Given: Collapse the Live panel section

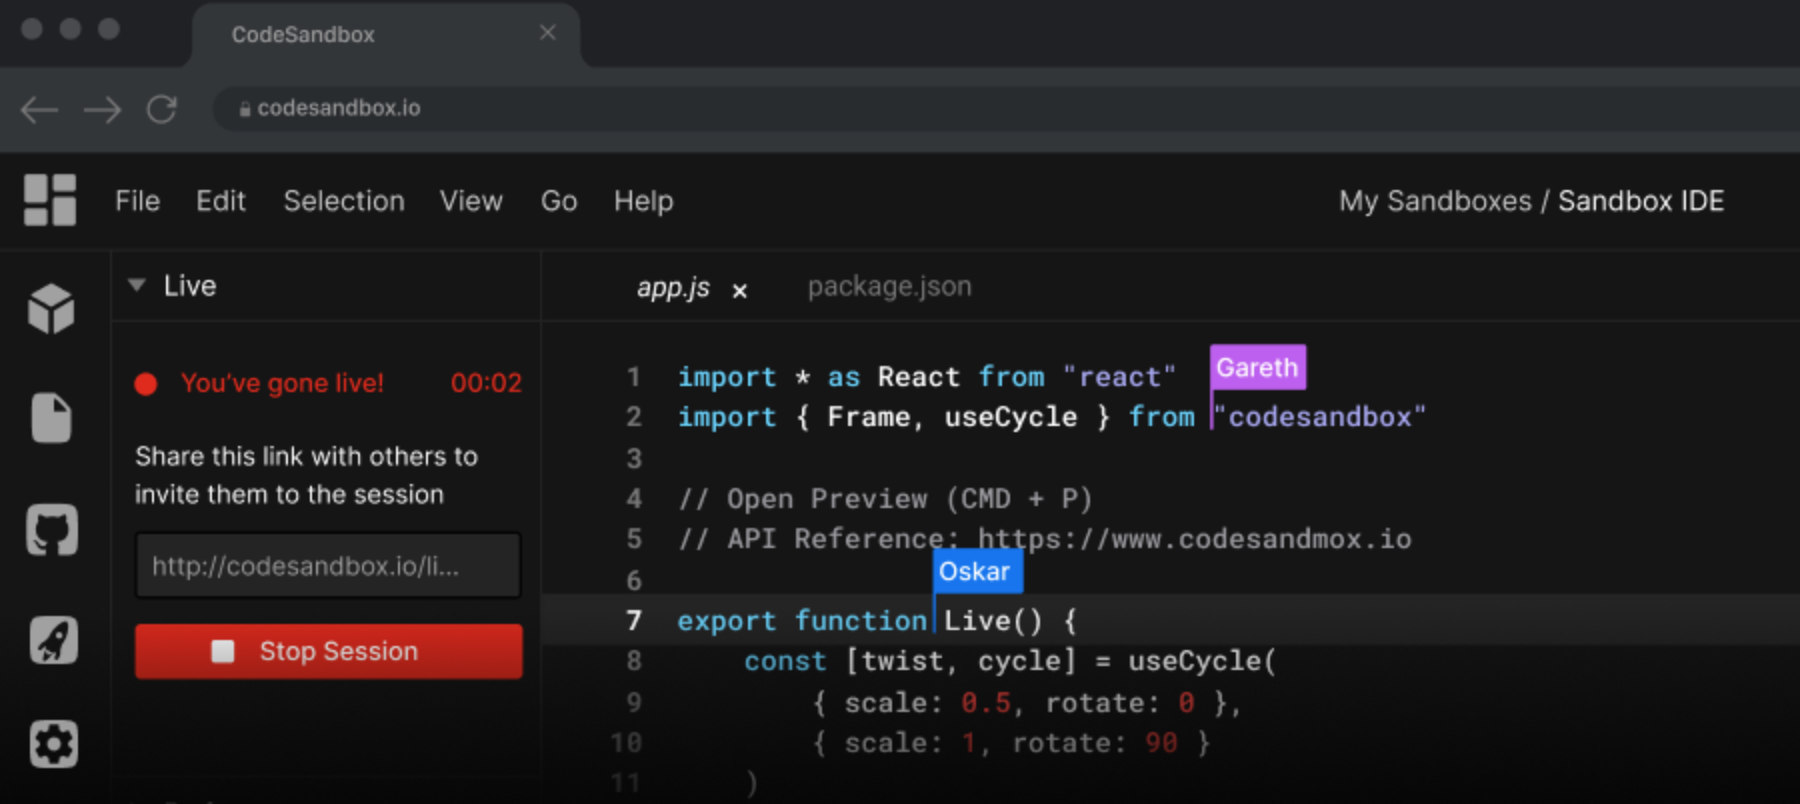Looking at the screenshot, I should pyautogui.click(x=137, y=285).
